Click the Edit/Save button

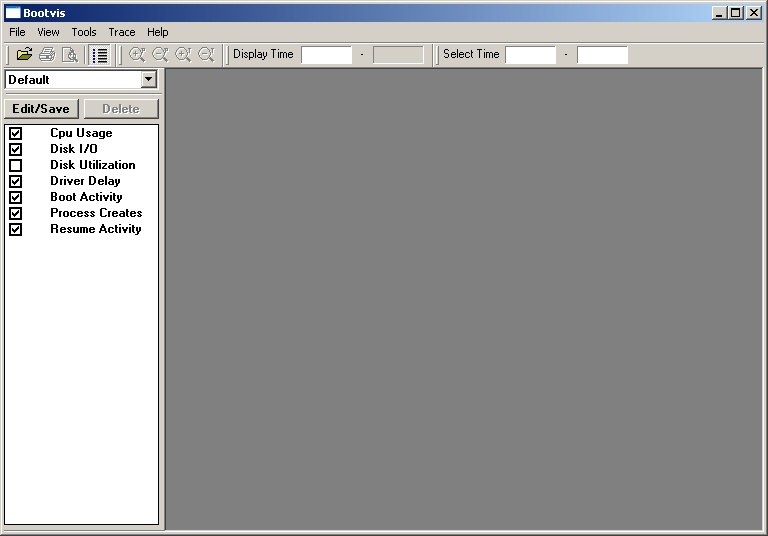pos(41,109)
